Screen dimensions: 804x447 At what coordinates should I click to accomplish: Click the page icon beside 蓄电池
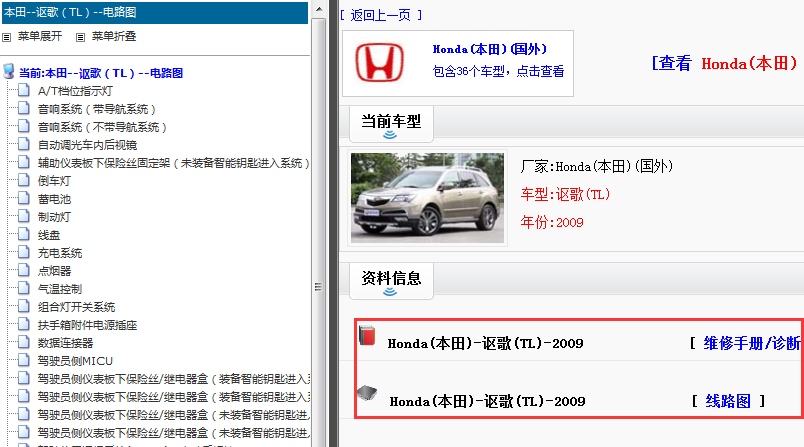(x=24, y=198)
